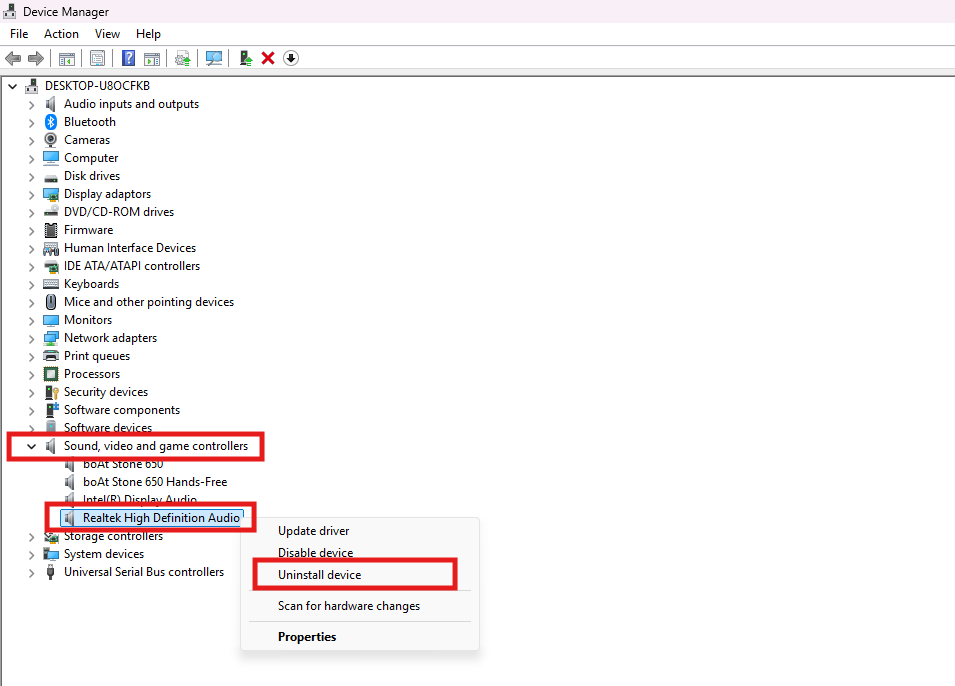Expand the Computer category
This screenshot has height=686, width=955.
[x=32, y=159]
